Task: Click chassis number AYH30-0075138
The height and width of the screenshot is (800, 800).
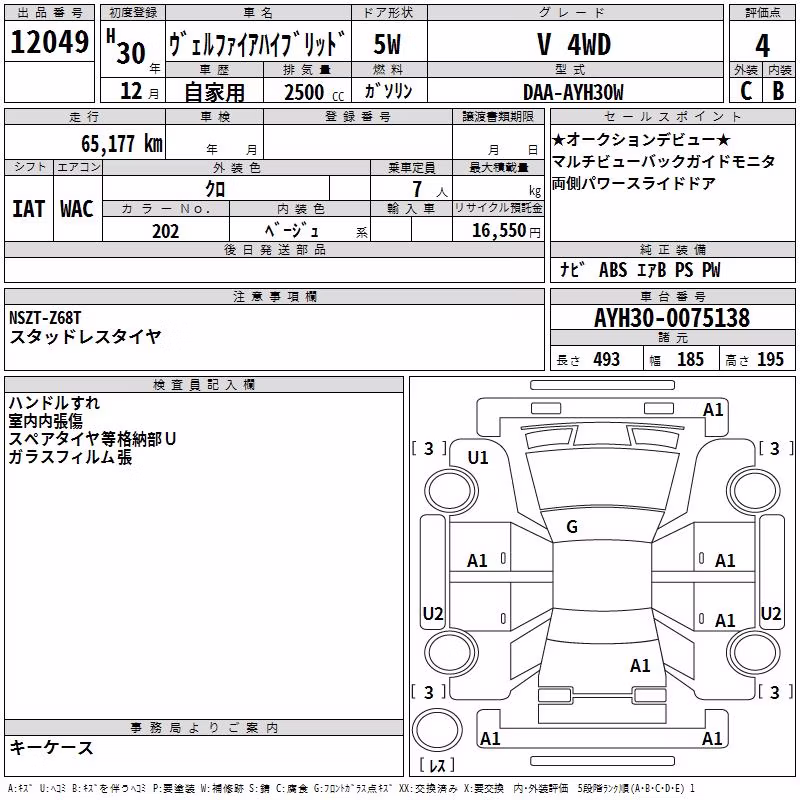Action: click(x=672, y=318)
